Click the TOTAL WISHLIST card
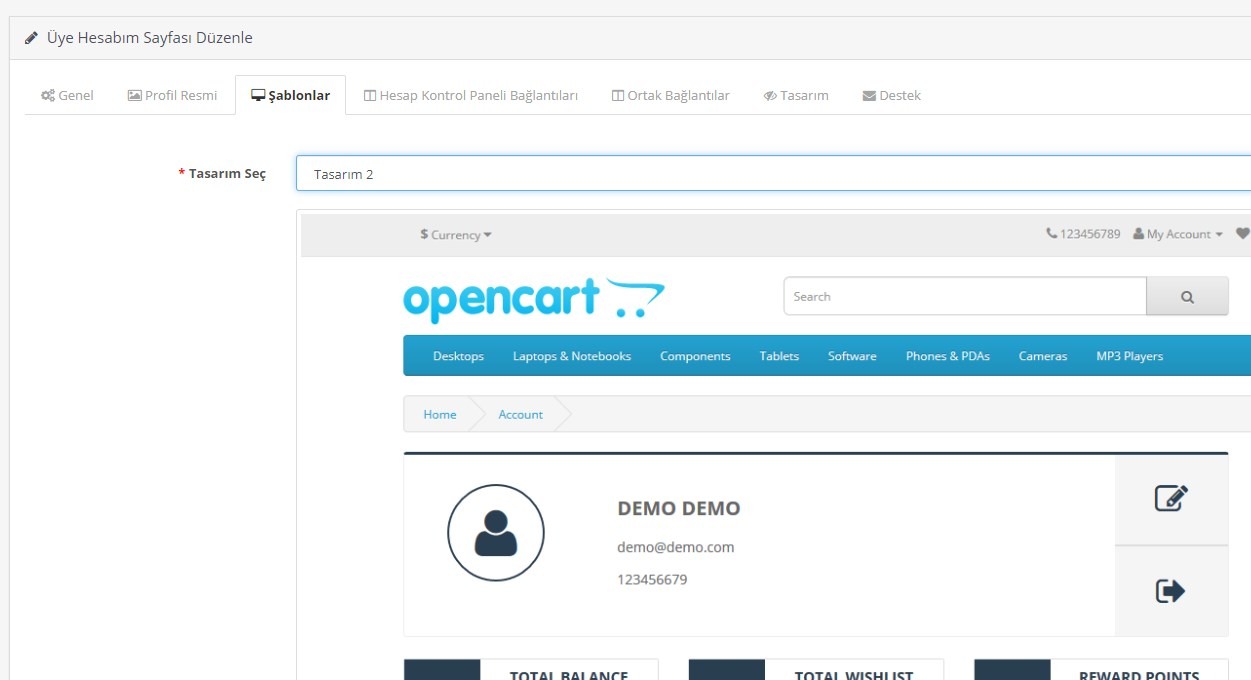This screenshot has width=1251, height=680. click(x=816, y=669)
